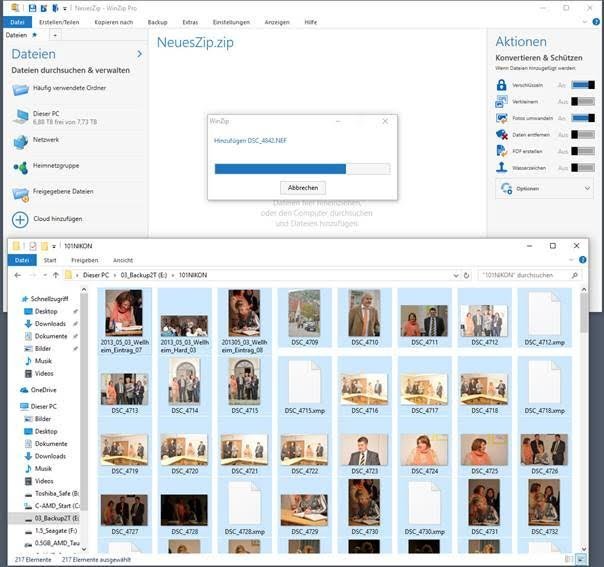The image size is (604, 567).
Task: Click Abbrechen in WinZip dialog
Action: click(x=303, y=188)
